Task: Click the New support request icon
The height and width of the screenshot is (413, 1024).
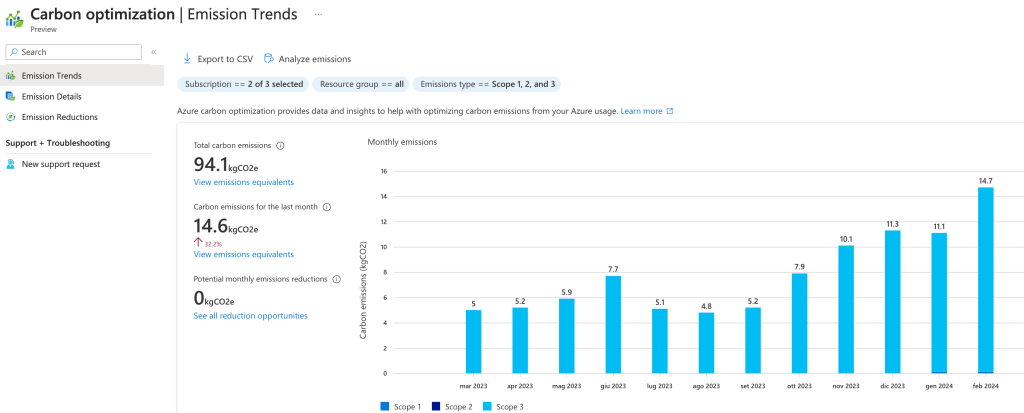Action: coord(11,164)
